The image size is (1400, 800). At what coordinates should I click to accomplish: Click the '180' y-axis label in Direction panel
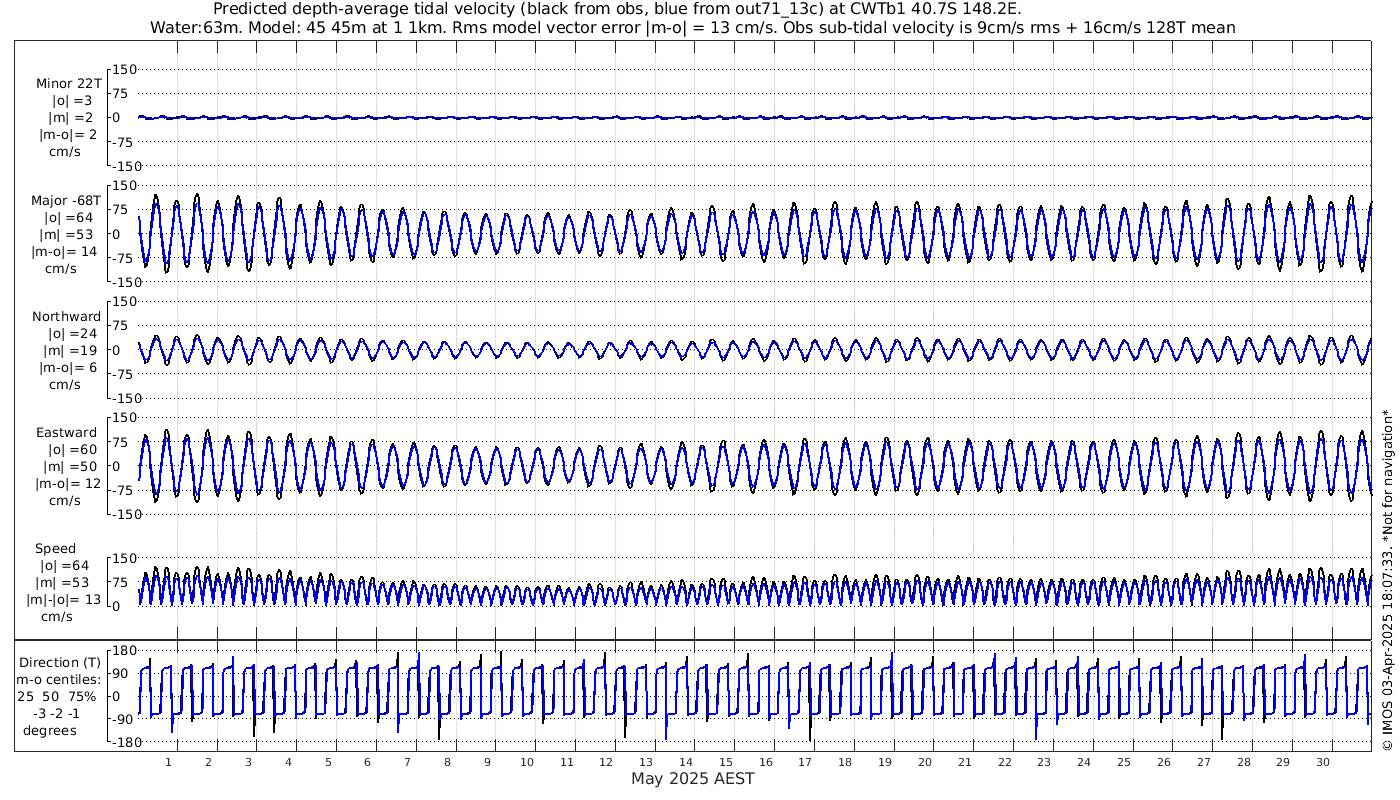122,650
